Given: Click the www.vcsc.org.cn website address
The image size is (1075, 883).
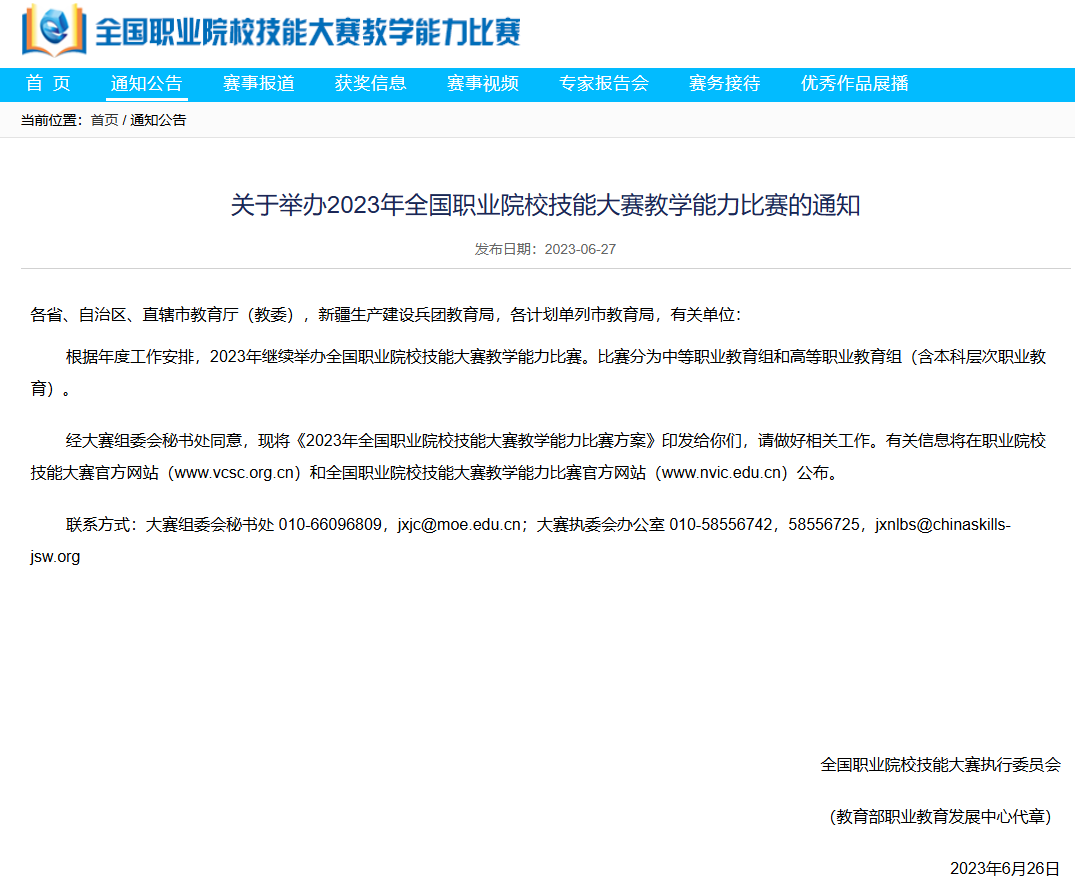Looking at the screenshot, I should pyautogui.click(x=234, y=473).
